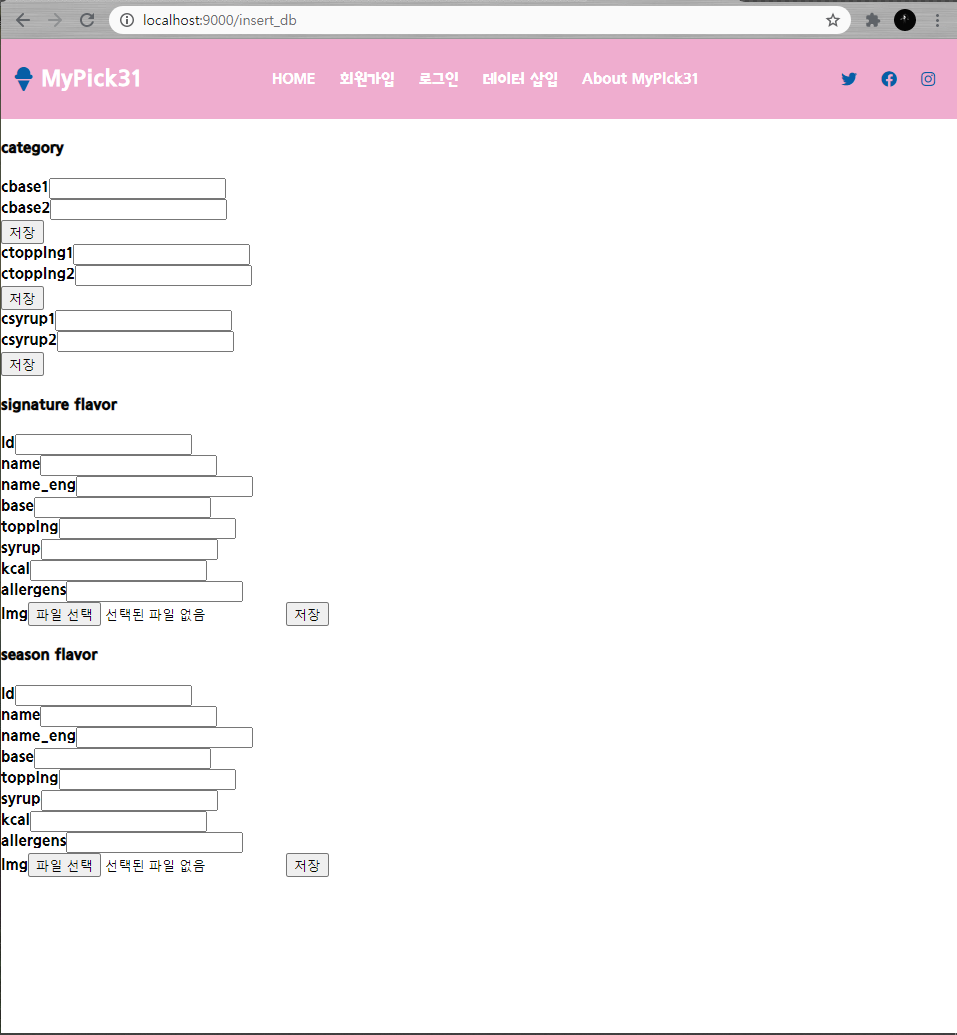The width and height of the screenshot is (957, 1035).
Task: Open Chrome three-dot menu
Action: pos(937,20)
